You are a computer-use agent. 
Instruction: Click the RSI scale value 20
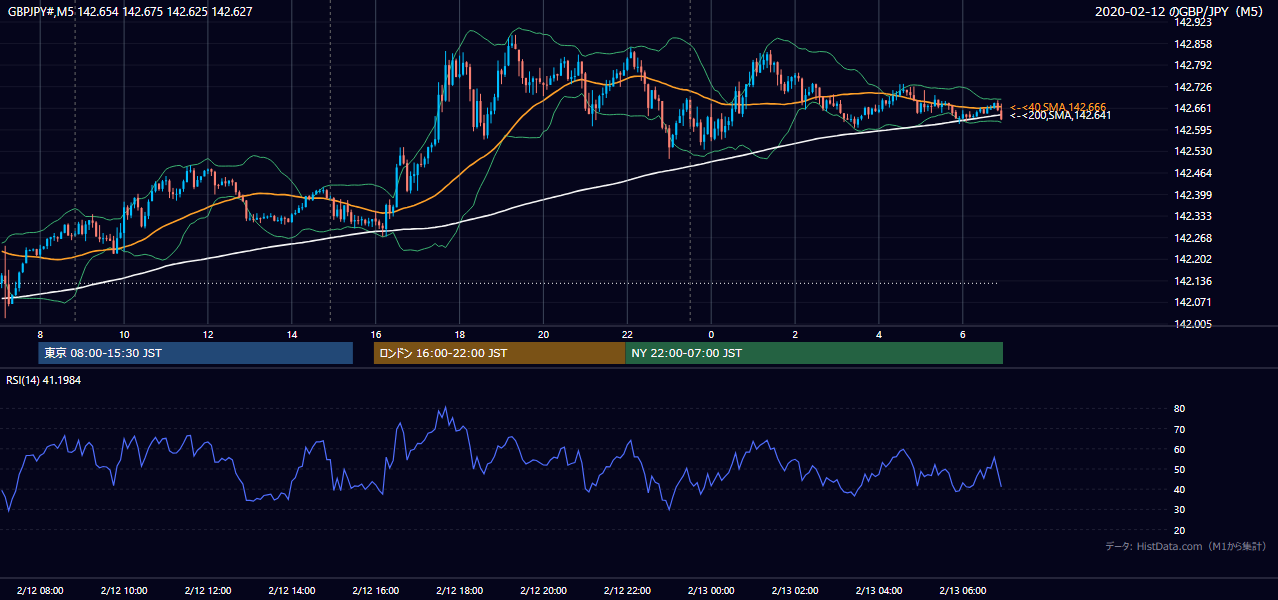[x=1180, y=531]
